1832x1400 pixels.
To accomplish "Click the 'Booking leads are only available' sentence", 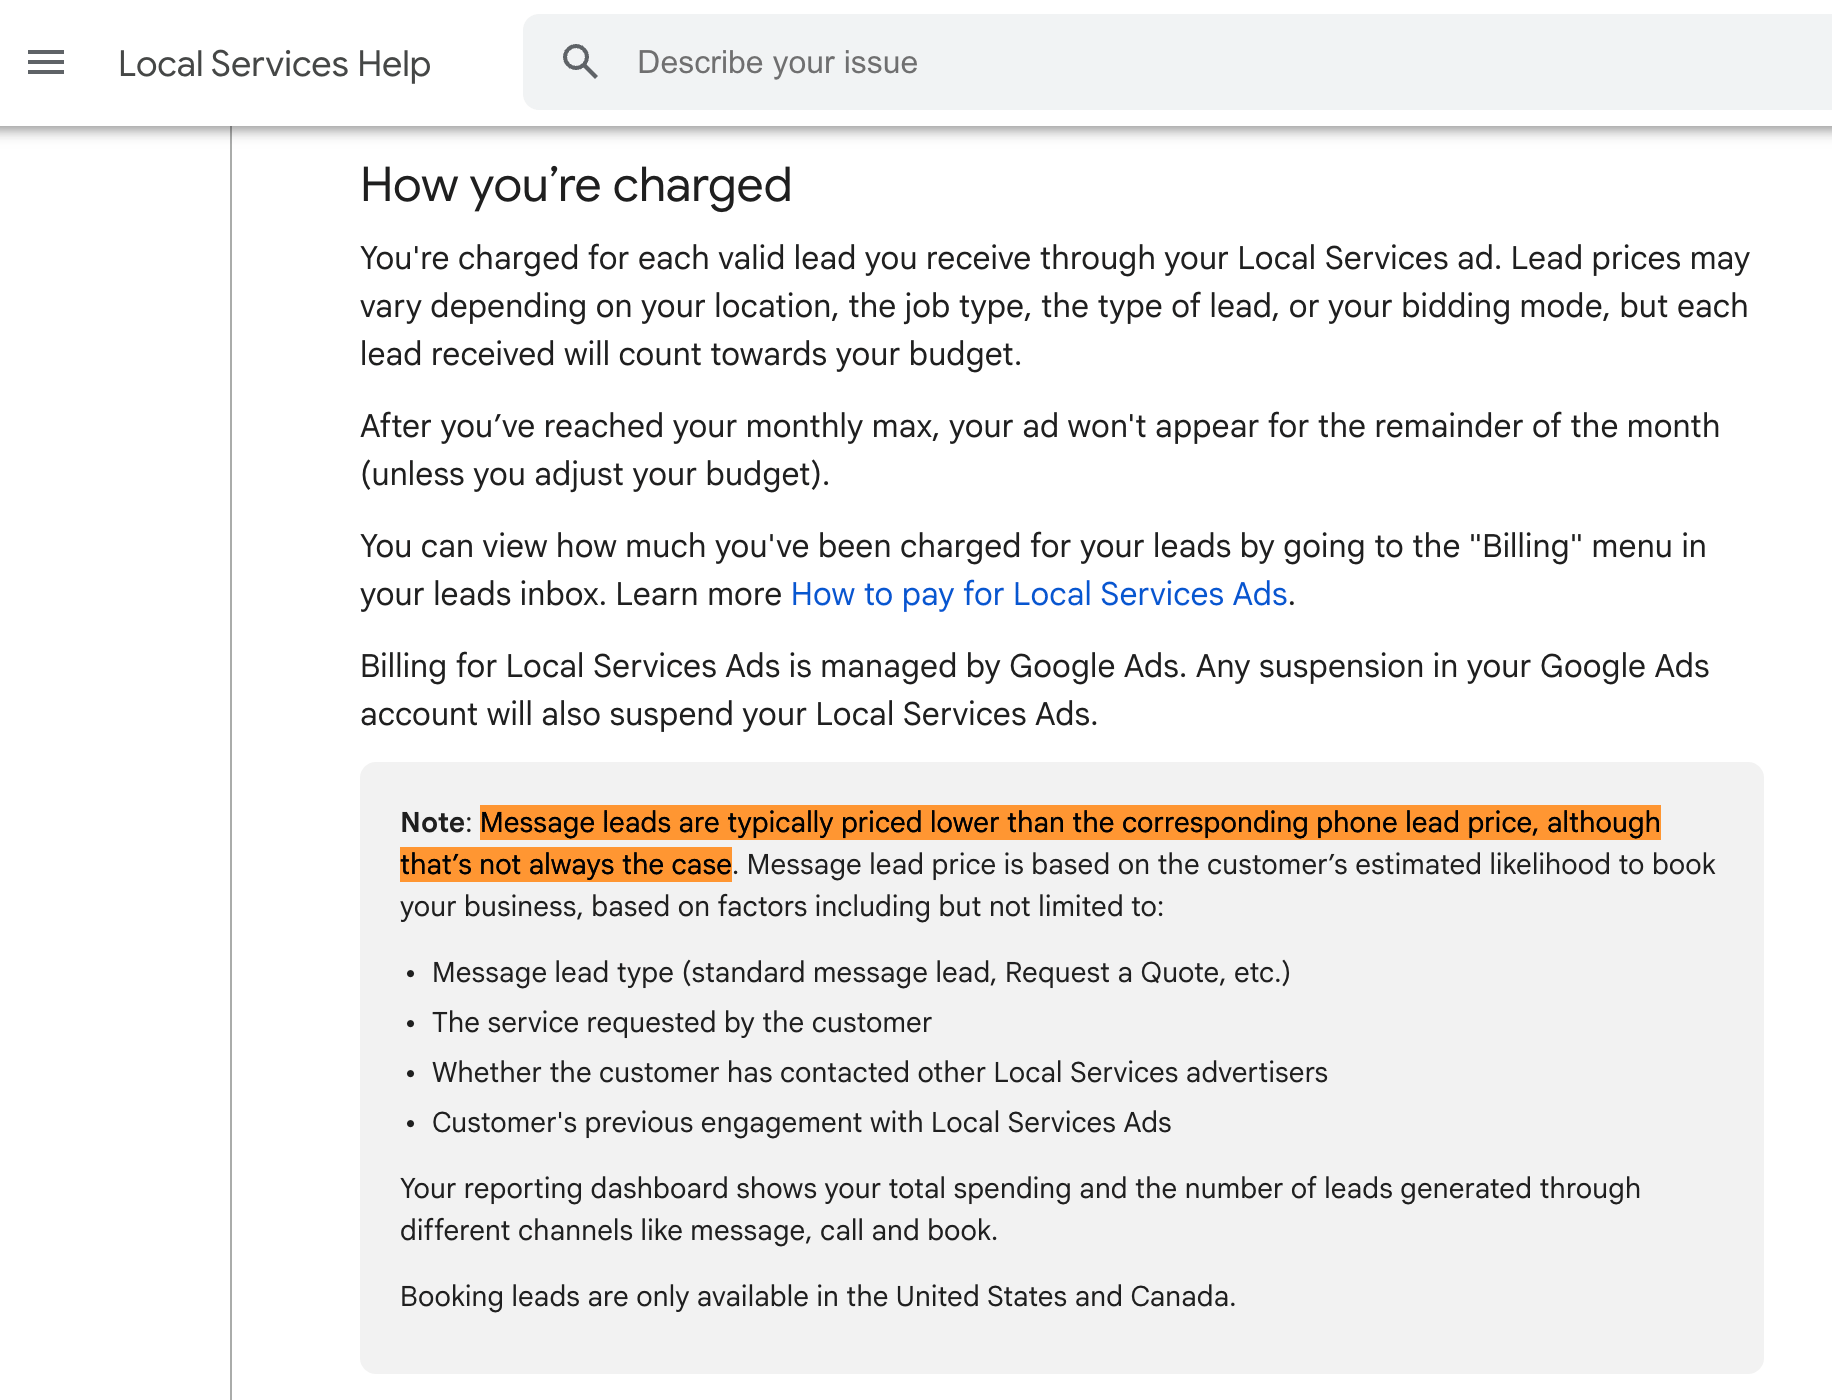I will click(817, 1296).
